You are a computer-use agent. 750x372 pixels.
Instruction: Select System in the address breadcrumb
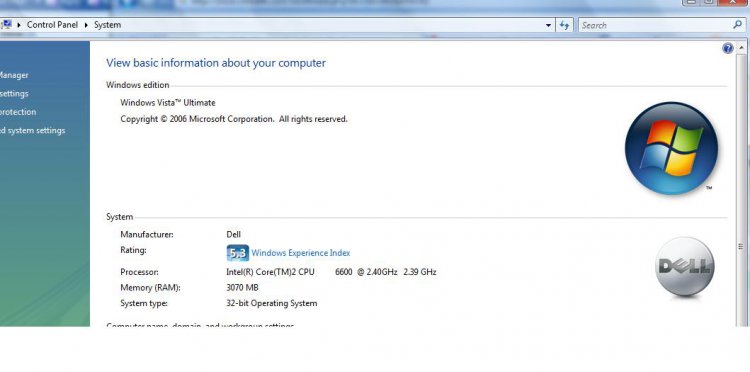(107, 25)
